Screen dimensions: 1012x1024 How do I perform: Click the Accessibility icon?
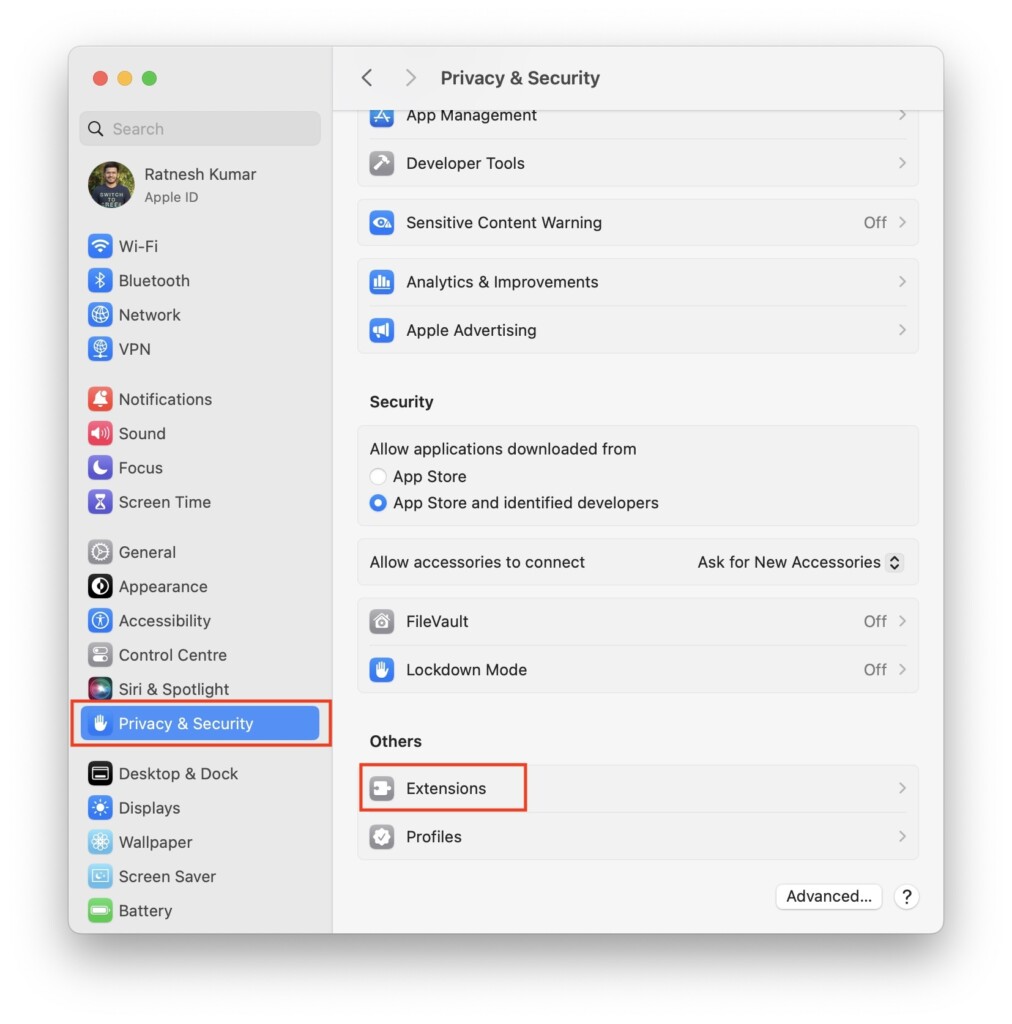pos(100,621)
